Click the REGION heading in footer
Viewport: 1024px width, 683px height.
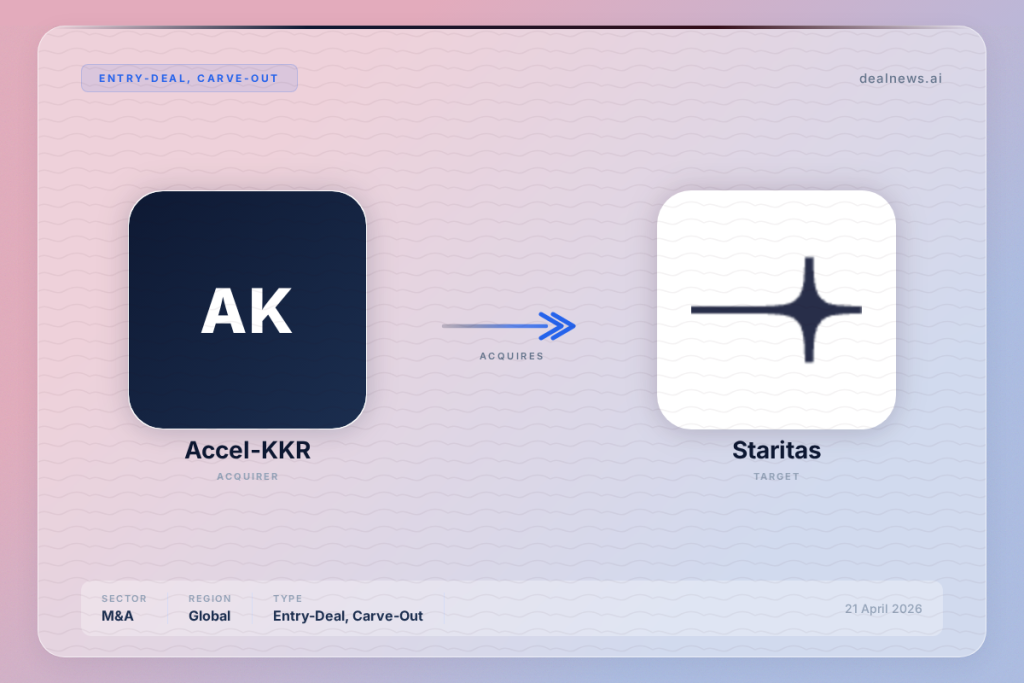pyautogui.click(x=209, y=599)
